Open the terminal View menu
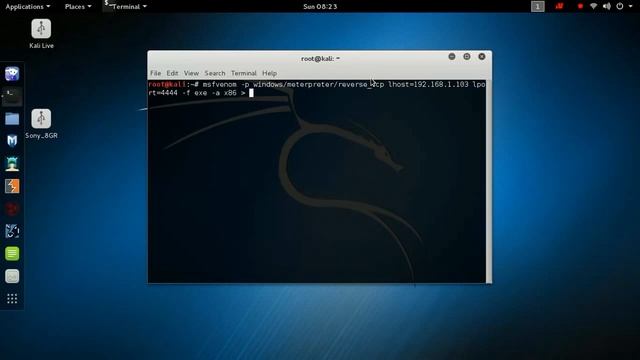 (x=191, y=73)
